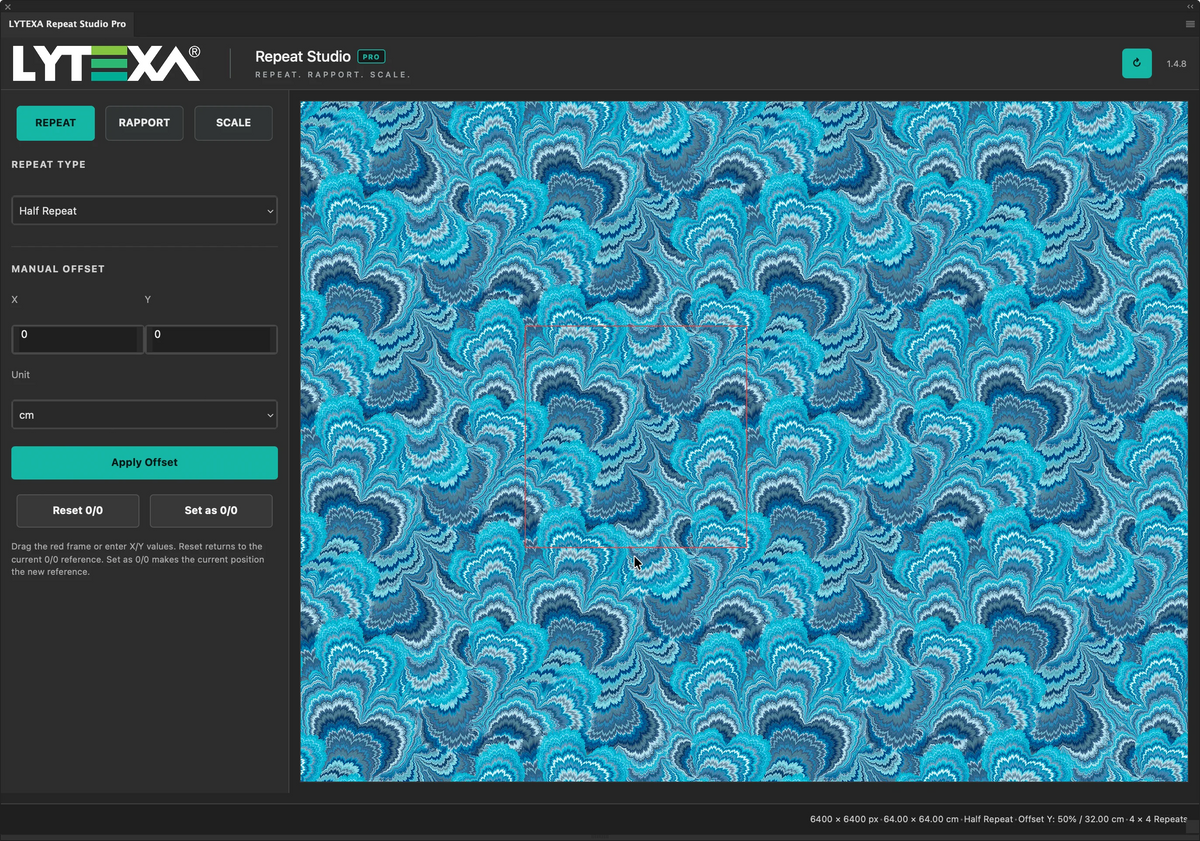The width and height of the screenshot is (1200, 841).
Task: Click the Set as 0/0 button
Action: 211,510
